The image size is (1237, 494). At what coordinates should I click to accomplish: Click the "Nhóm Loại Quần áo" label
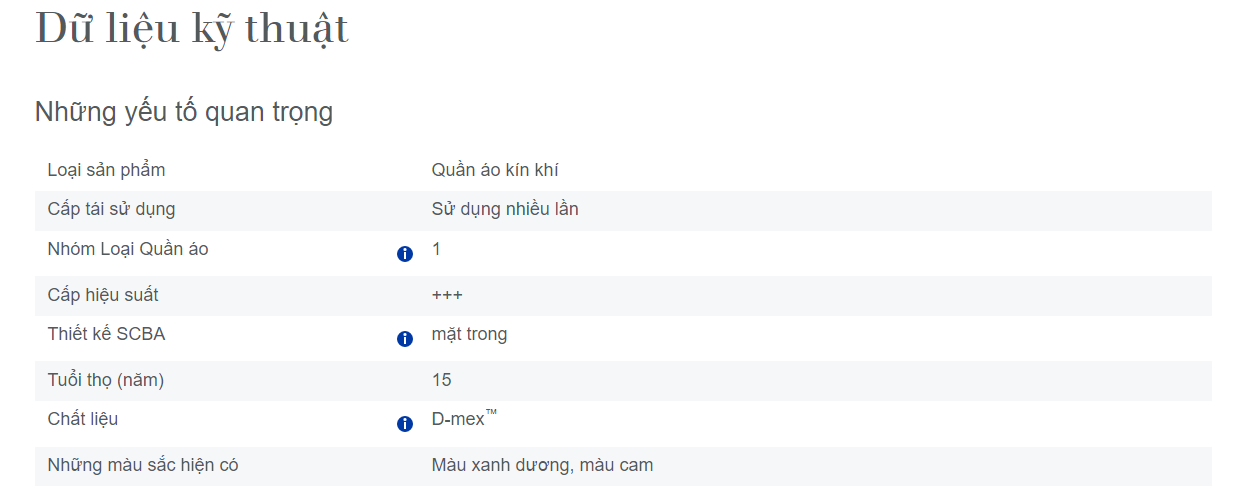(128, 249)
